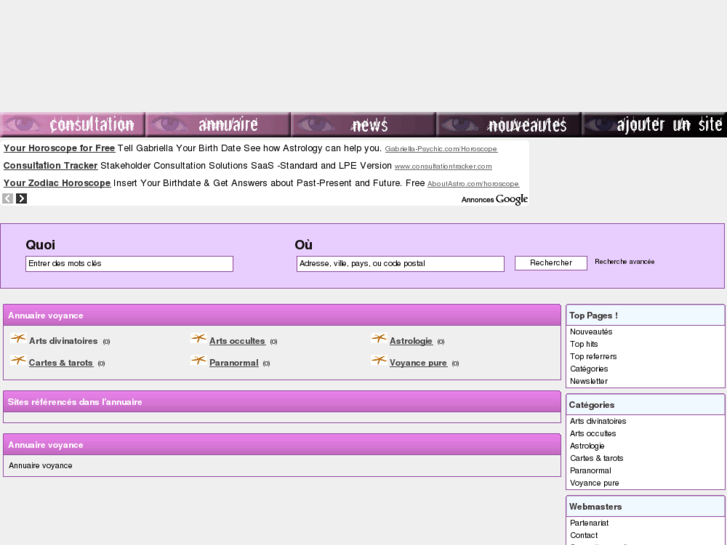This screenshot has width=727, height=545.
Task: Click the Annonces Google label
Action: (x=494, y=199)
